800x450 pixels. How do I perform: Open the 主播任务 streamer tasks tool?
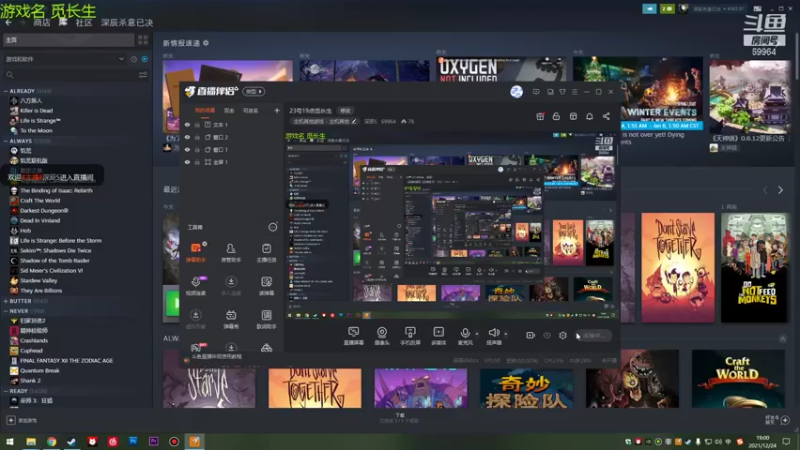coord(266,253)
